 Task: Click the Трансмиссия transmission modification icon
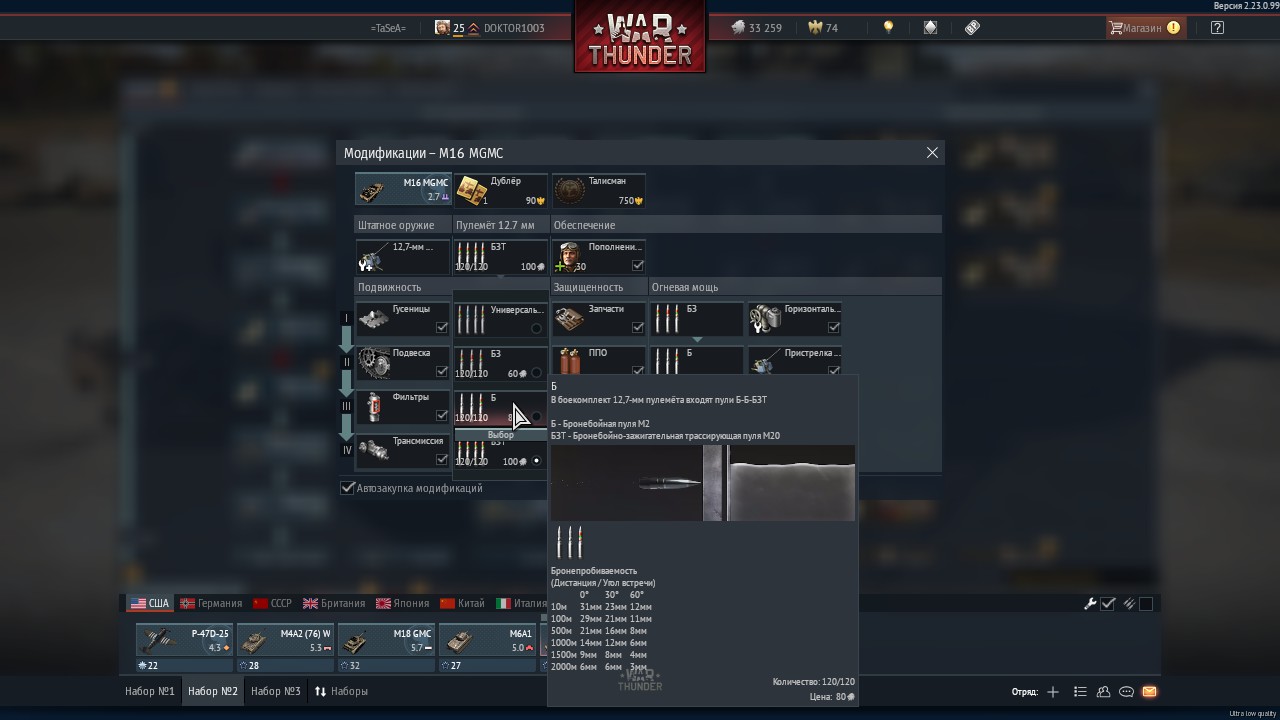click(x=374, y=451)
